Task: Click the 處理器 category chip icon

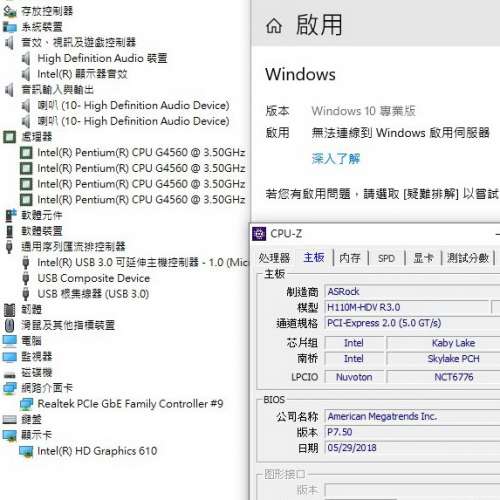Action: (x=9, y=137)
